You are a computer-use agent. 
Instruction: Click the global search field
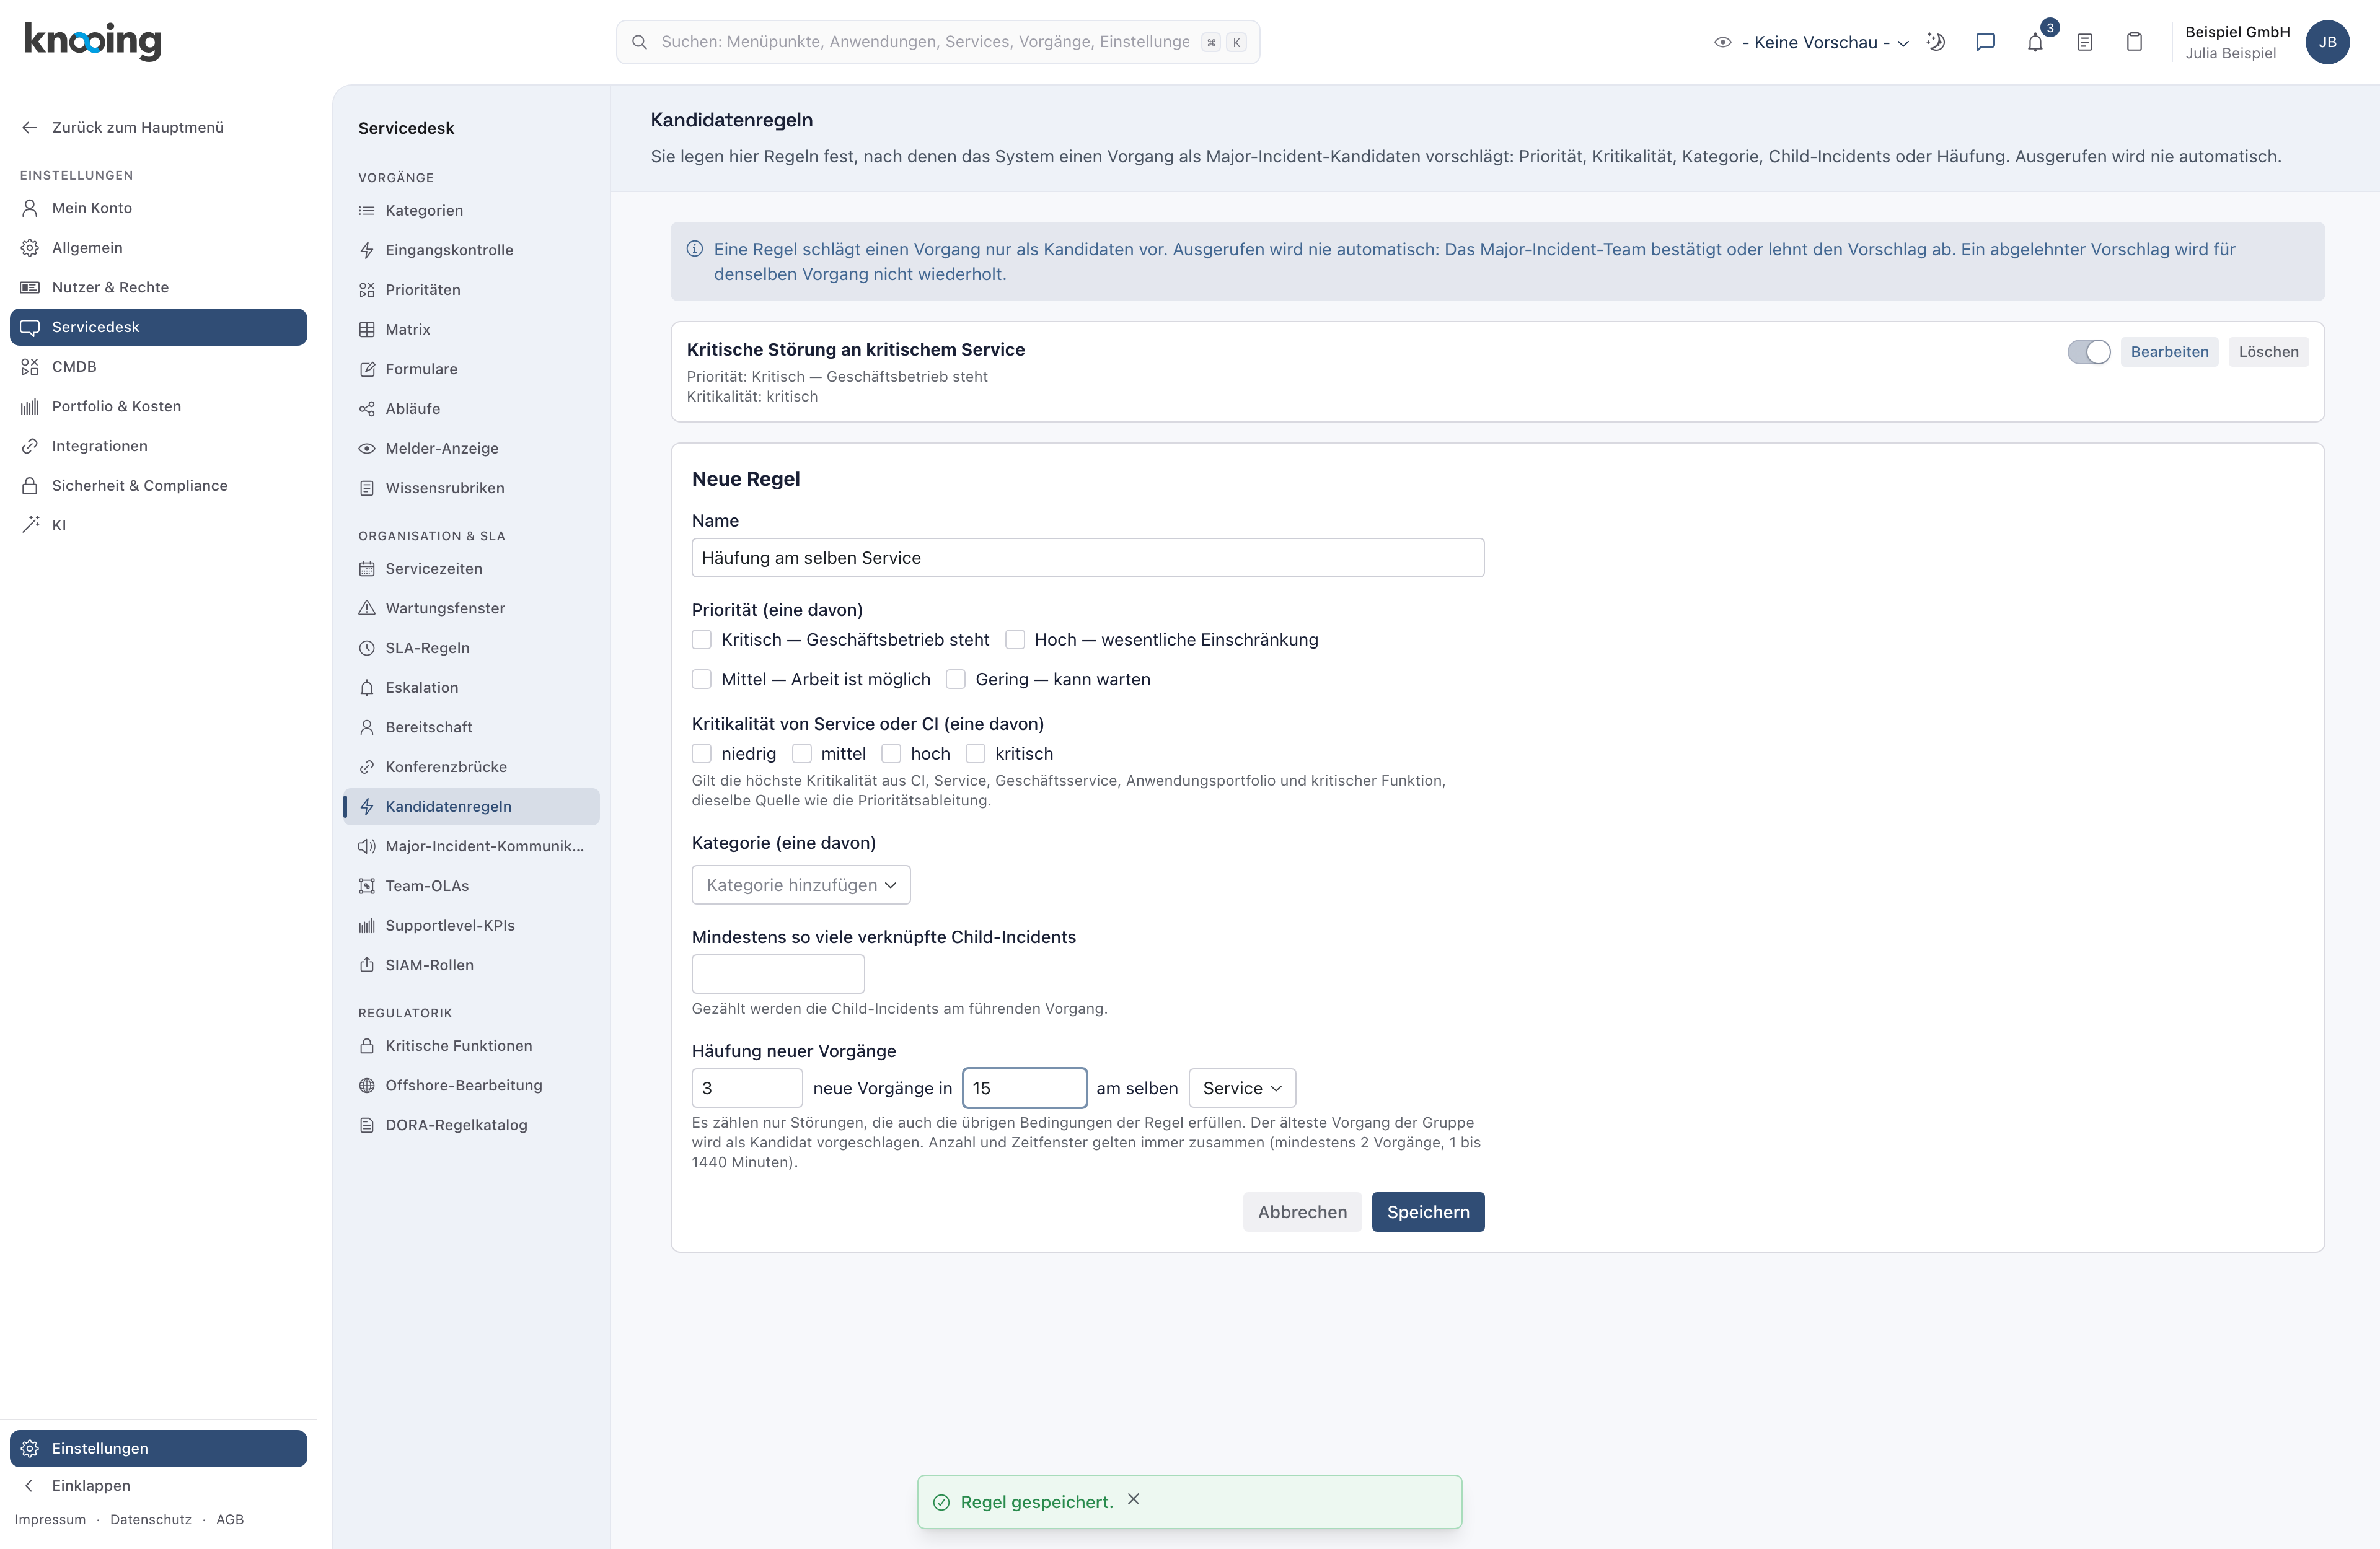coord(938,42)
